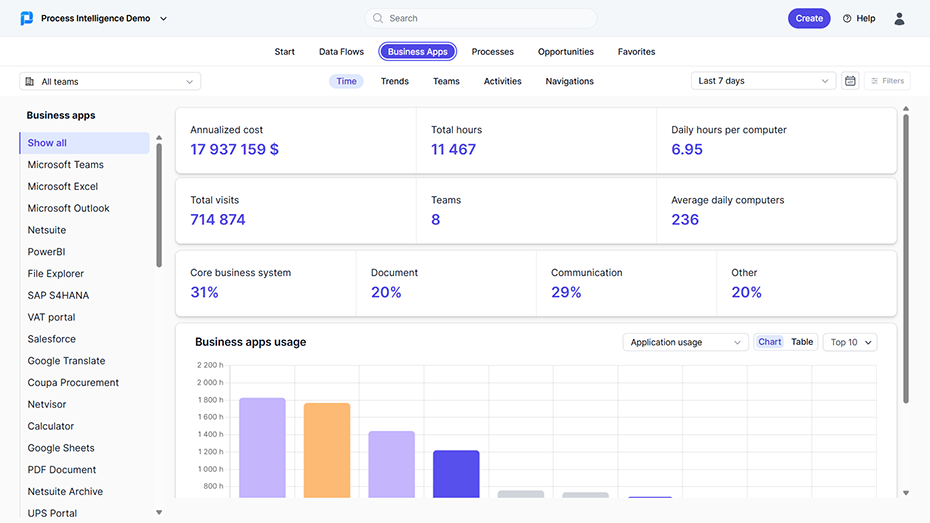This screenshot has width=930, height=523.
Task: Click the business apps list scrollbar thumb
Action: pos(159,205)
